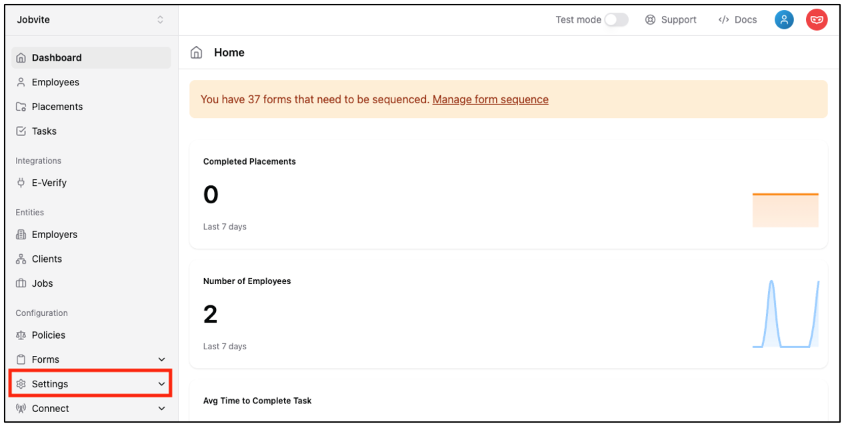Click the Jobs briefcase icon
Image resolution: width=845 pixels, height=425 pixels.
(x=21, y=283)
